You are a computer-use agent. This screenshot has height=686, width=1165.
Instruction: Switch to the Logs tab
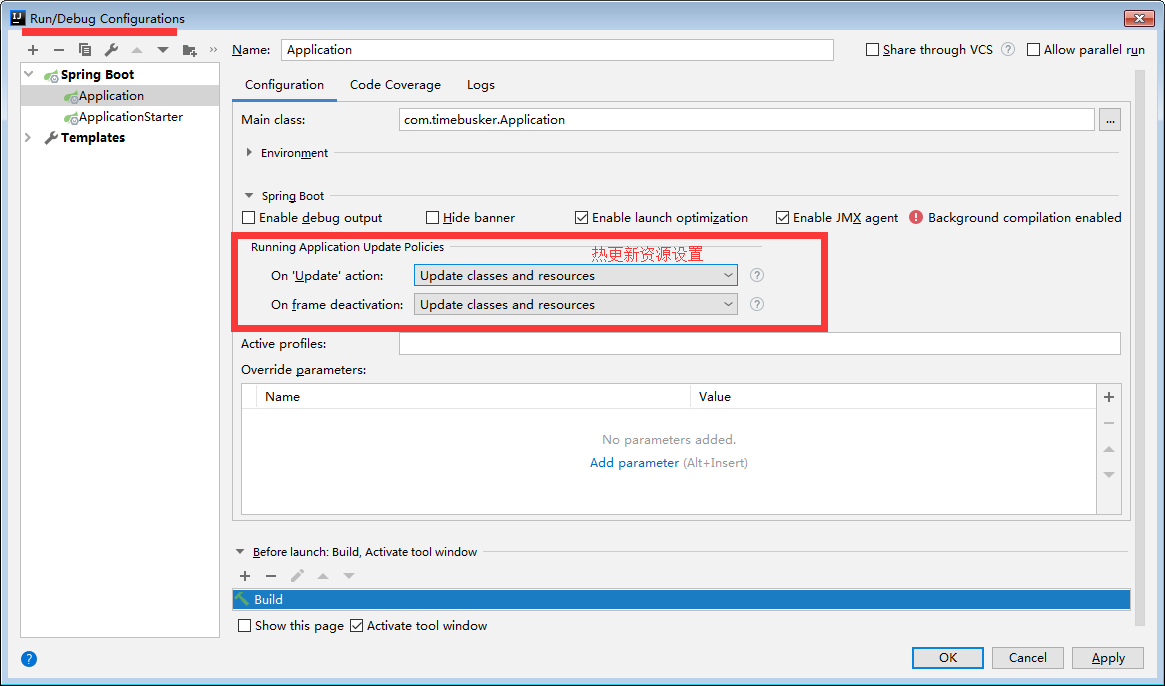(x=480, y=85)
